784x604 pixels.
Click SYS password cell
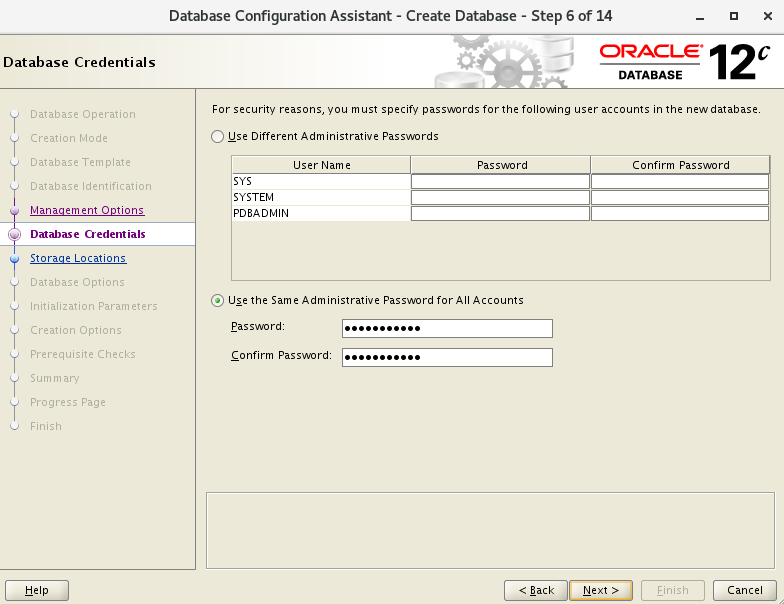[x=500, y=182]
